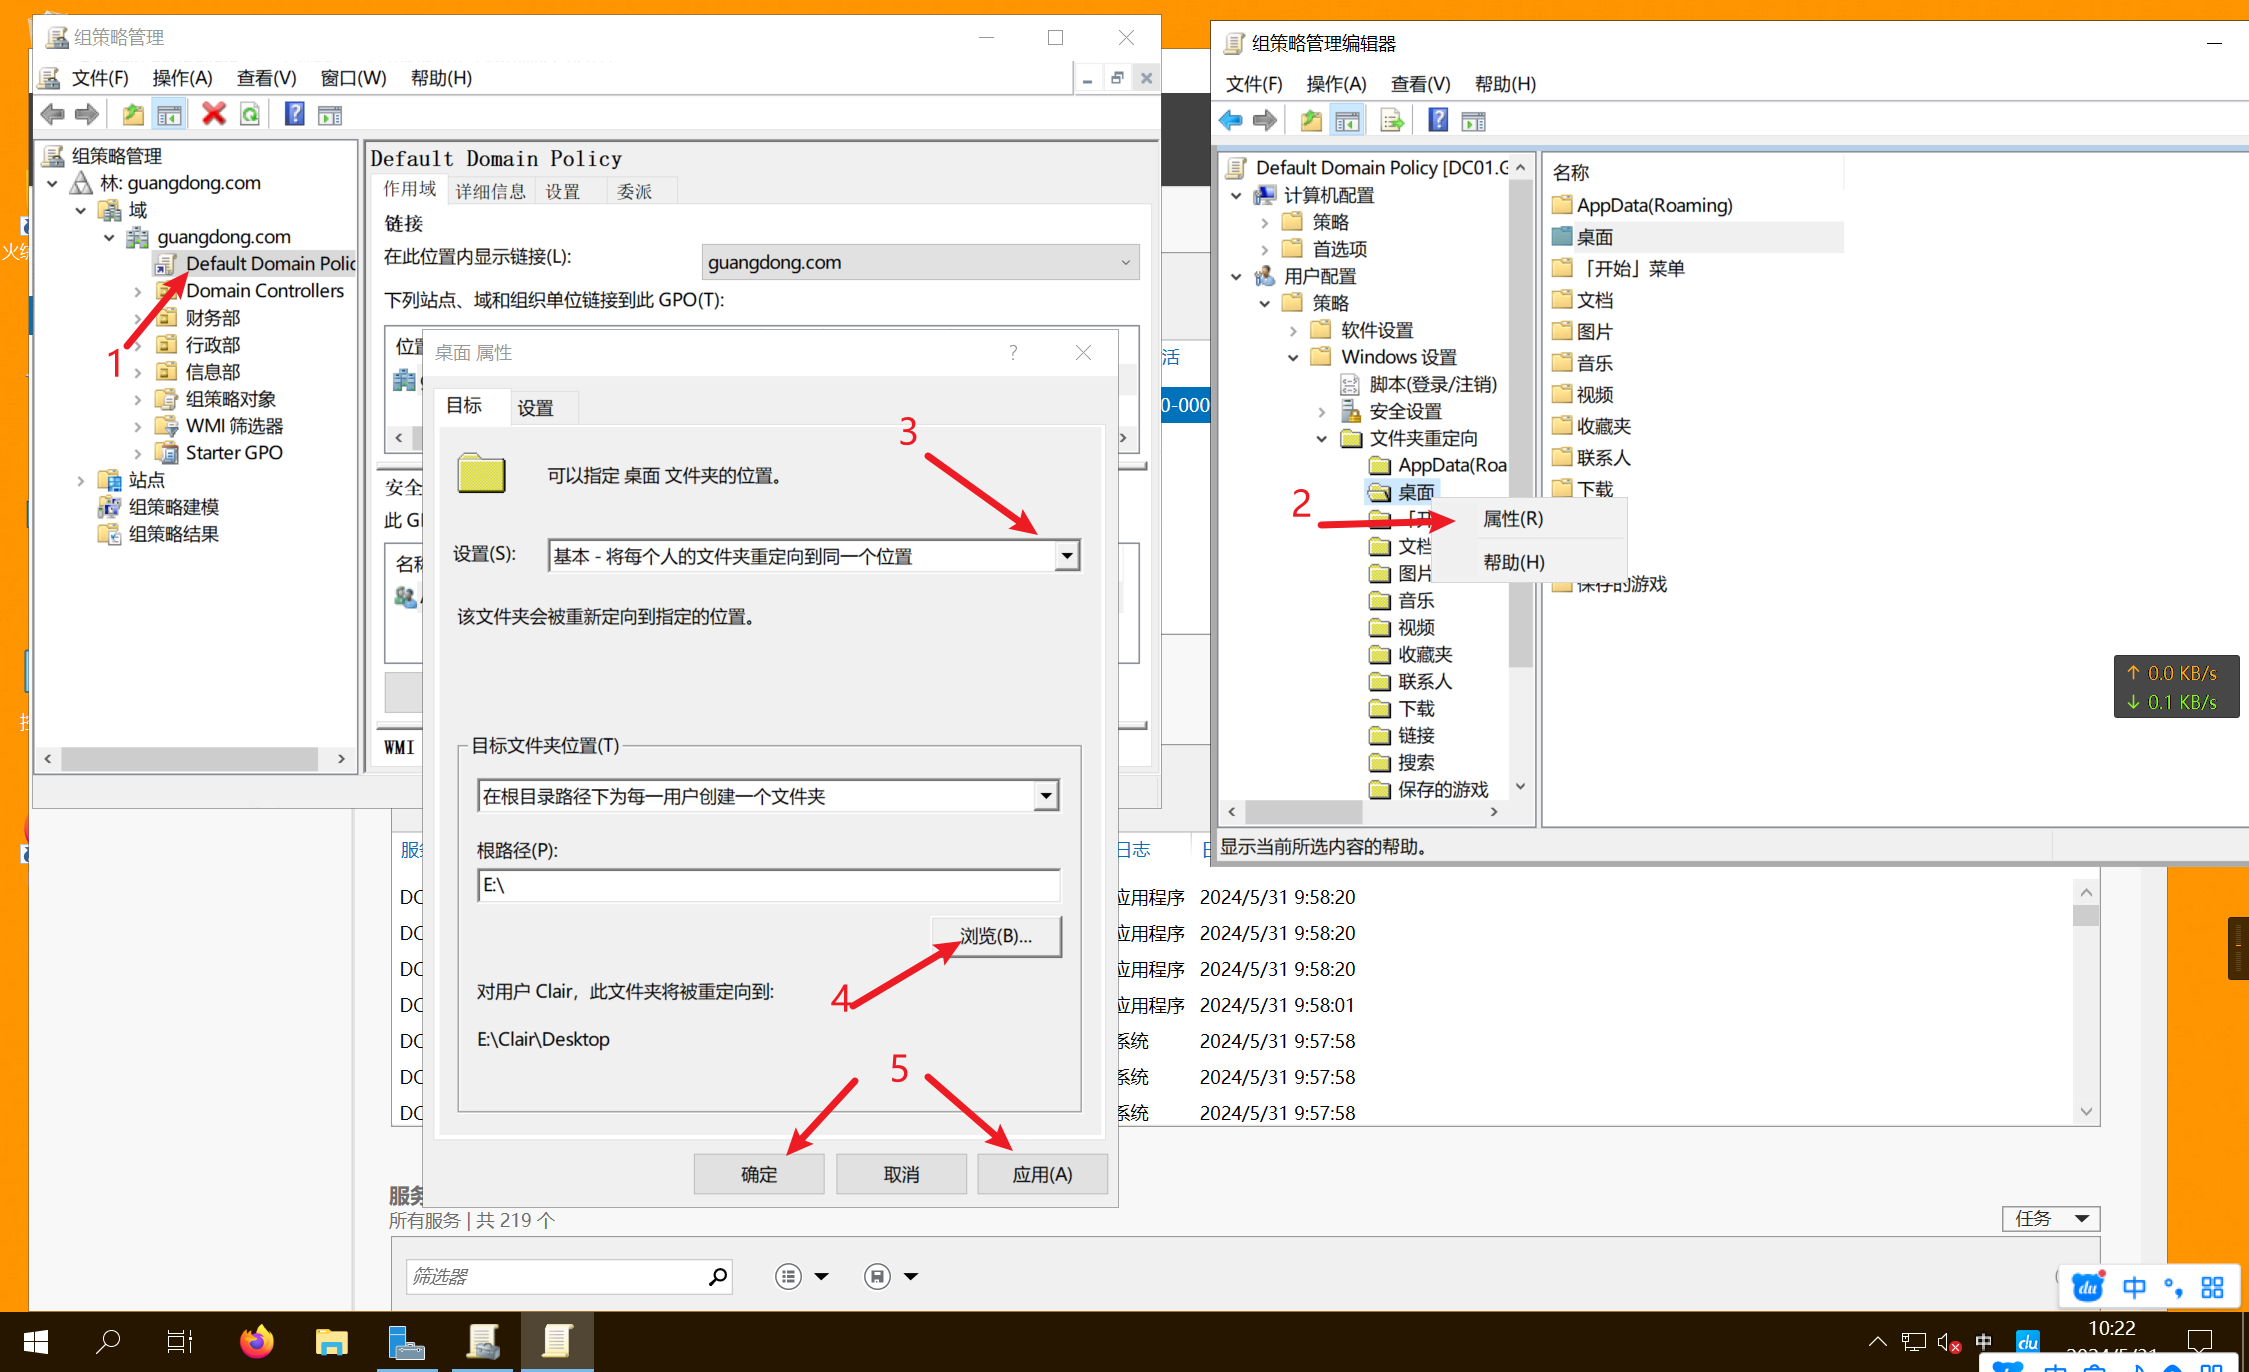2249x1372 pixels.
Task: Select 组策略建模 modeling node
Action: [173, 507]
